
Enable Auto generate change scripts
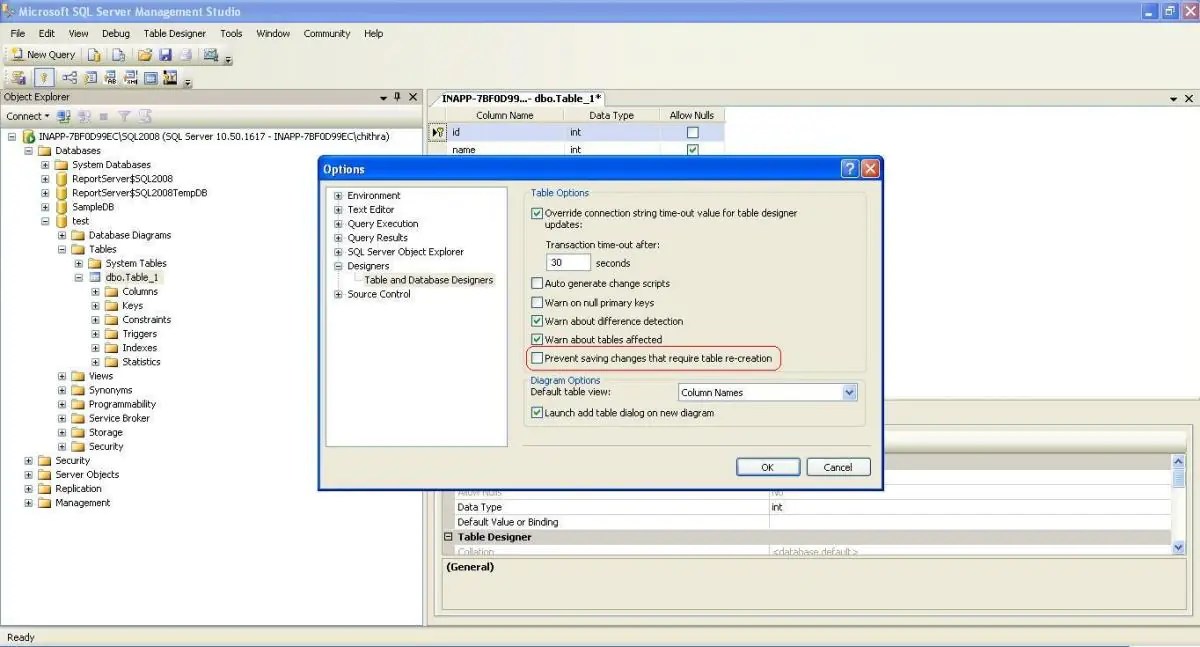537,283
